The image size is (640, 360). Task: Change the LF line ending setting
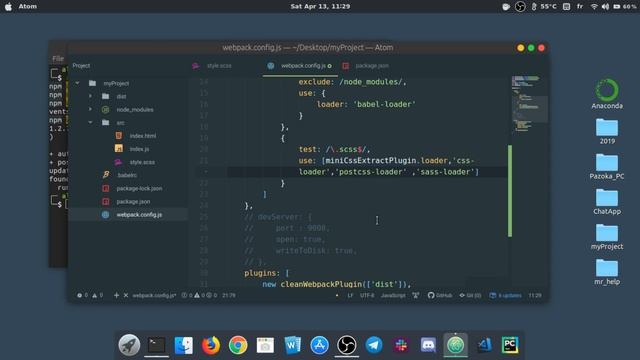[x=350, y=296]
